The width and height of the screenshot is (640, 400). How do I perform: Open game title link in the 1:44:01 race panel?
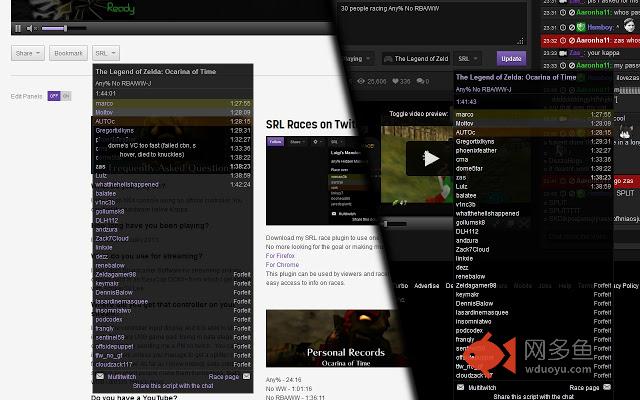[x=156, y=71]
